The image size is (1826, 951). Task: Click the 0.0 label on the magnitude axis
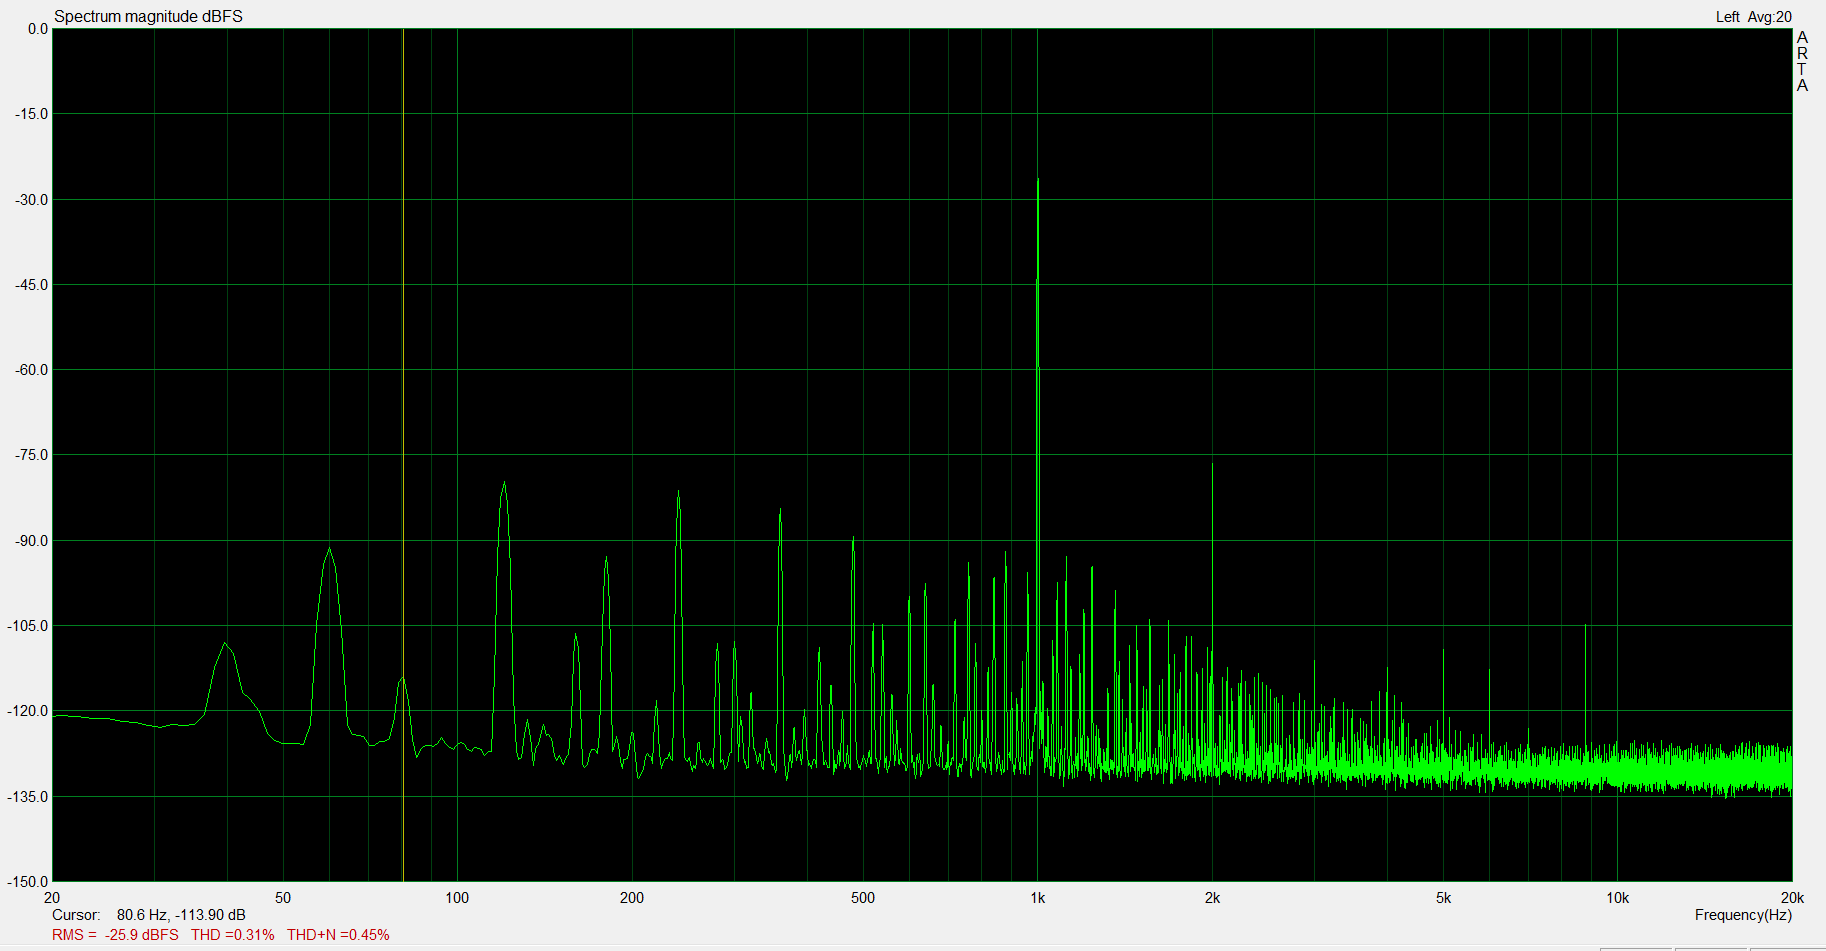pyautogui.click(x=38, y=29)
